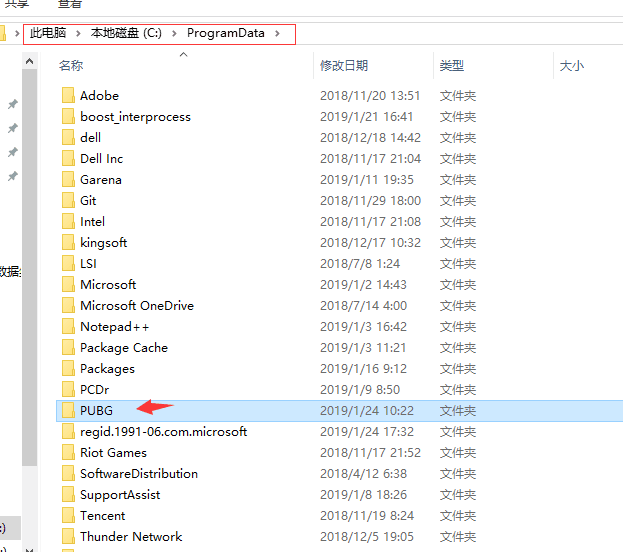Viewport: 623px width, 552px height.
Task: Click the PUBG folder icon
Action: [68, 411]
